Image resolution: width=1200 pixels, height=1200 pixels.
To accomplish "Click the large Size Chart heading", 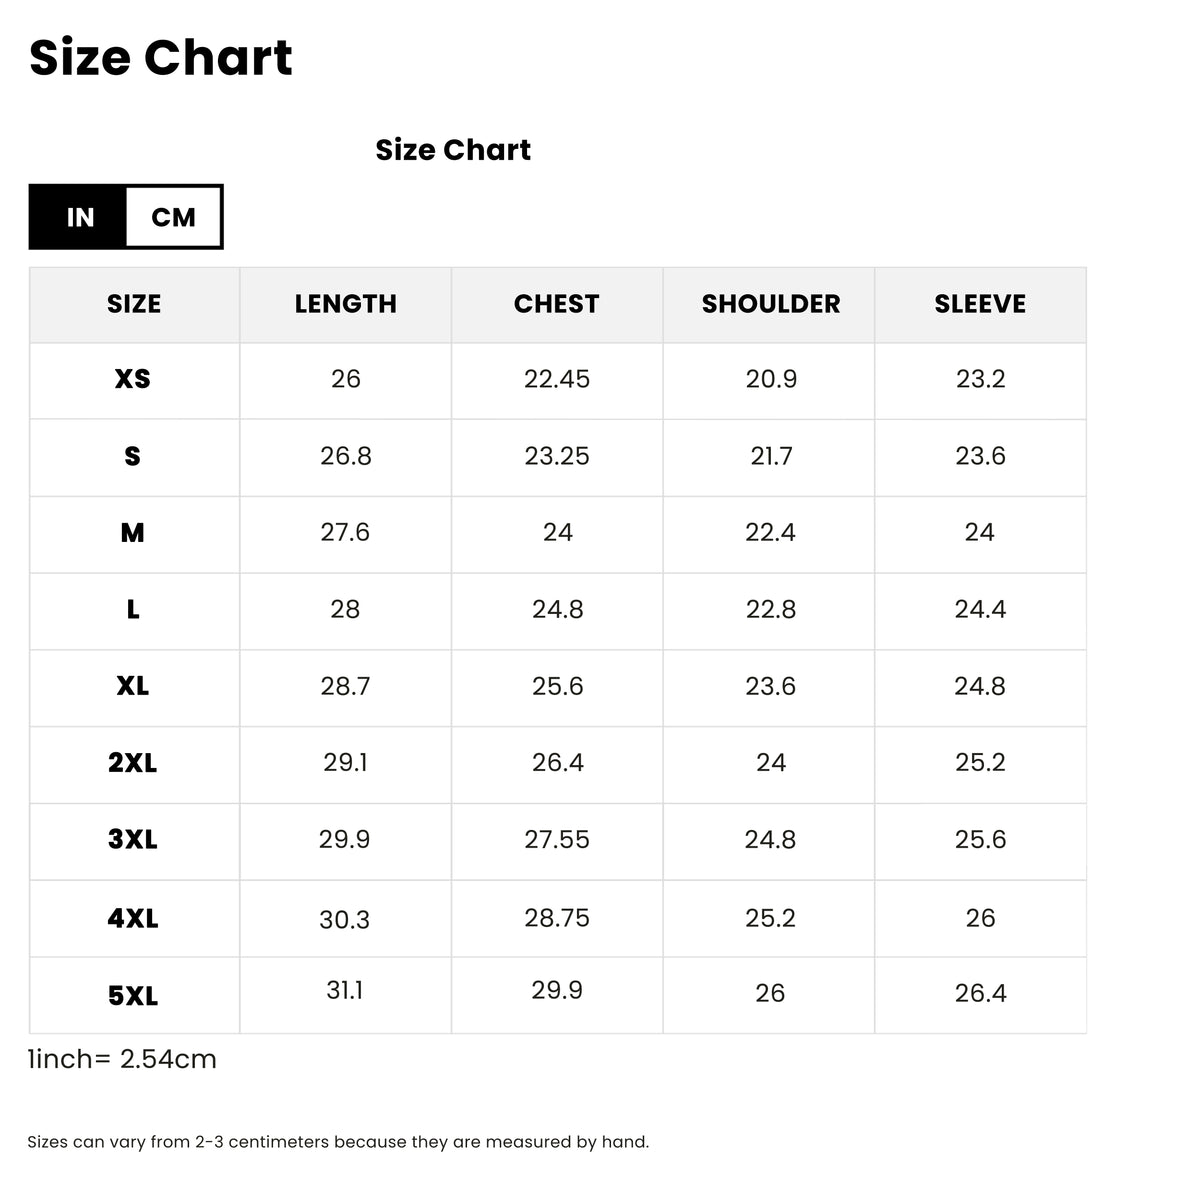I will coord(161,57).
